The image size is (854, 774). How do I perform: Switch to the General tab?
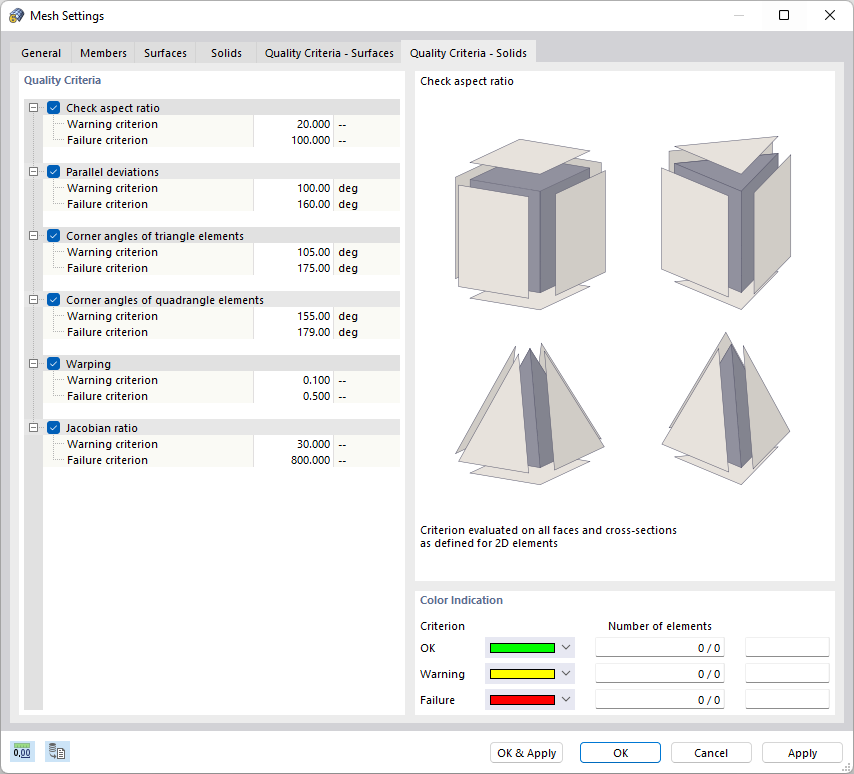41,53
